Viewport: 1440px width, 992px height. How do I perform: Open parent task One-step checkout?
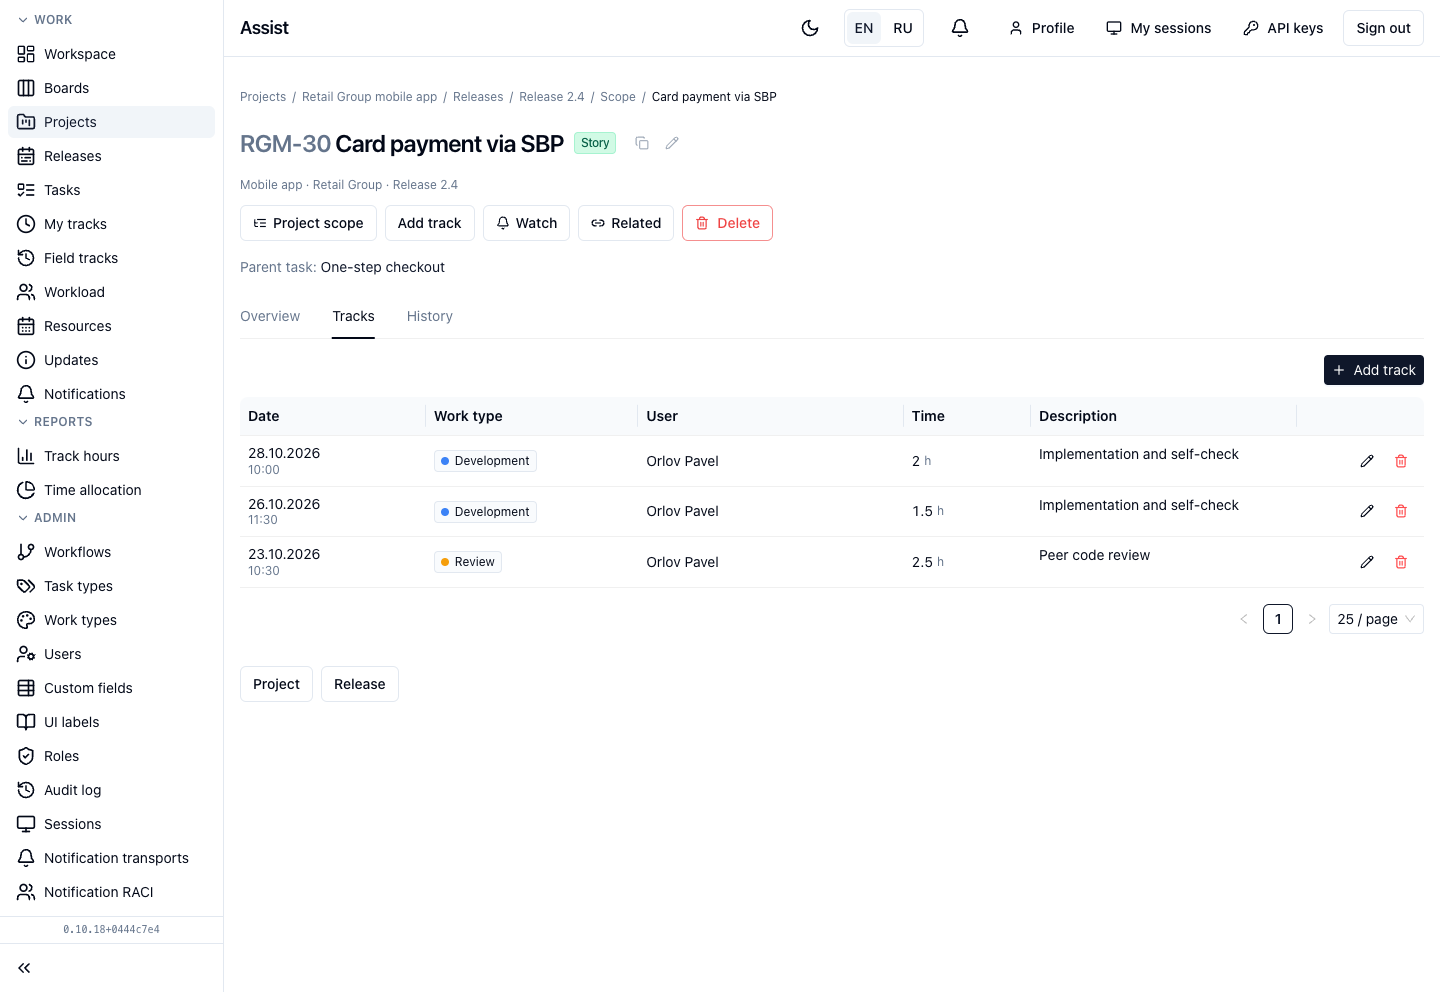tap(383, 267)
